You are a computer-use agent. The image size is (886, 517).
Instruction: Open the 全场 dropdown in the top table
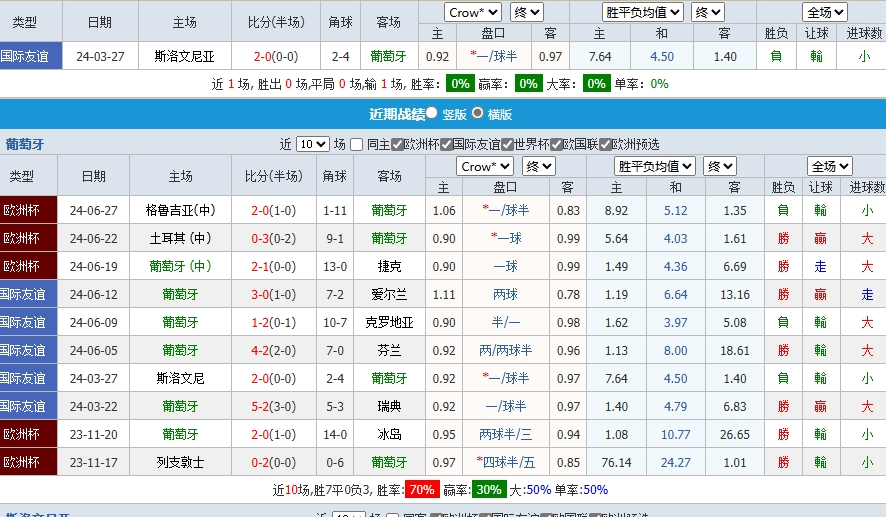825,12
